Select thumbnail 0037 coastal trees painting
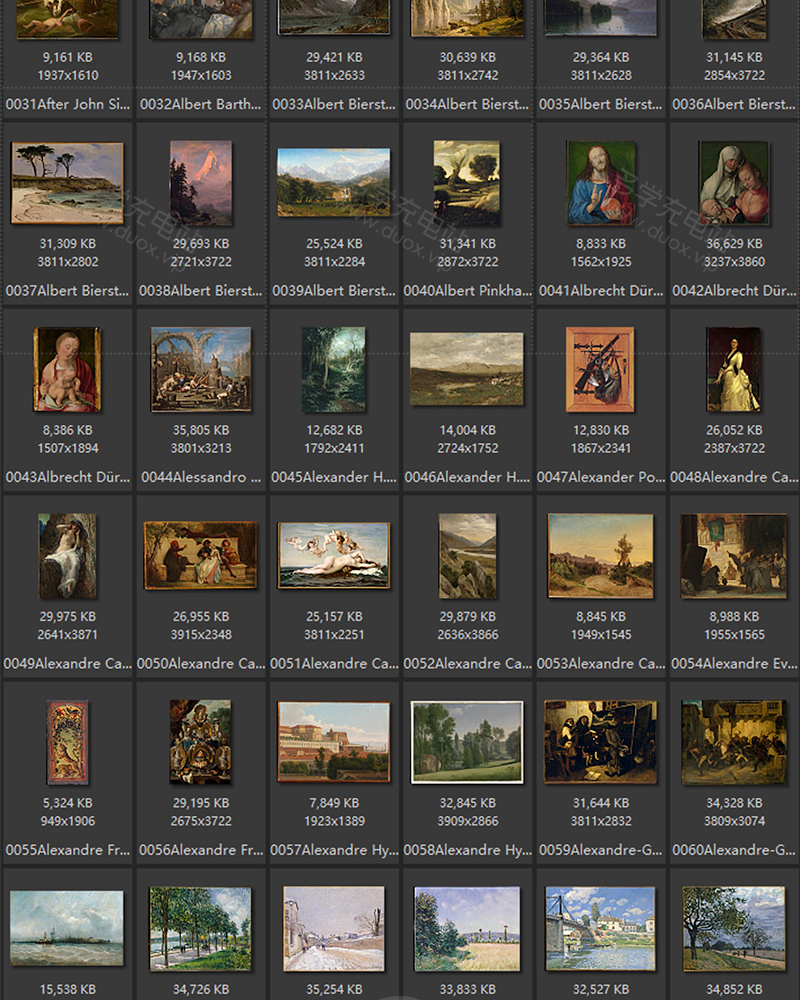Image resolution: width=800 pixels, height=1000 pixels. [67, 182]
